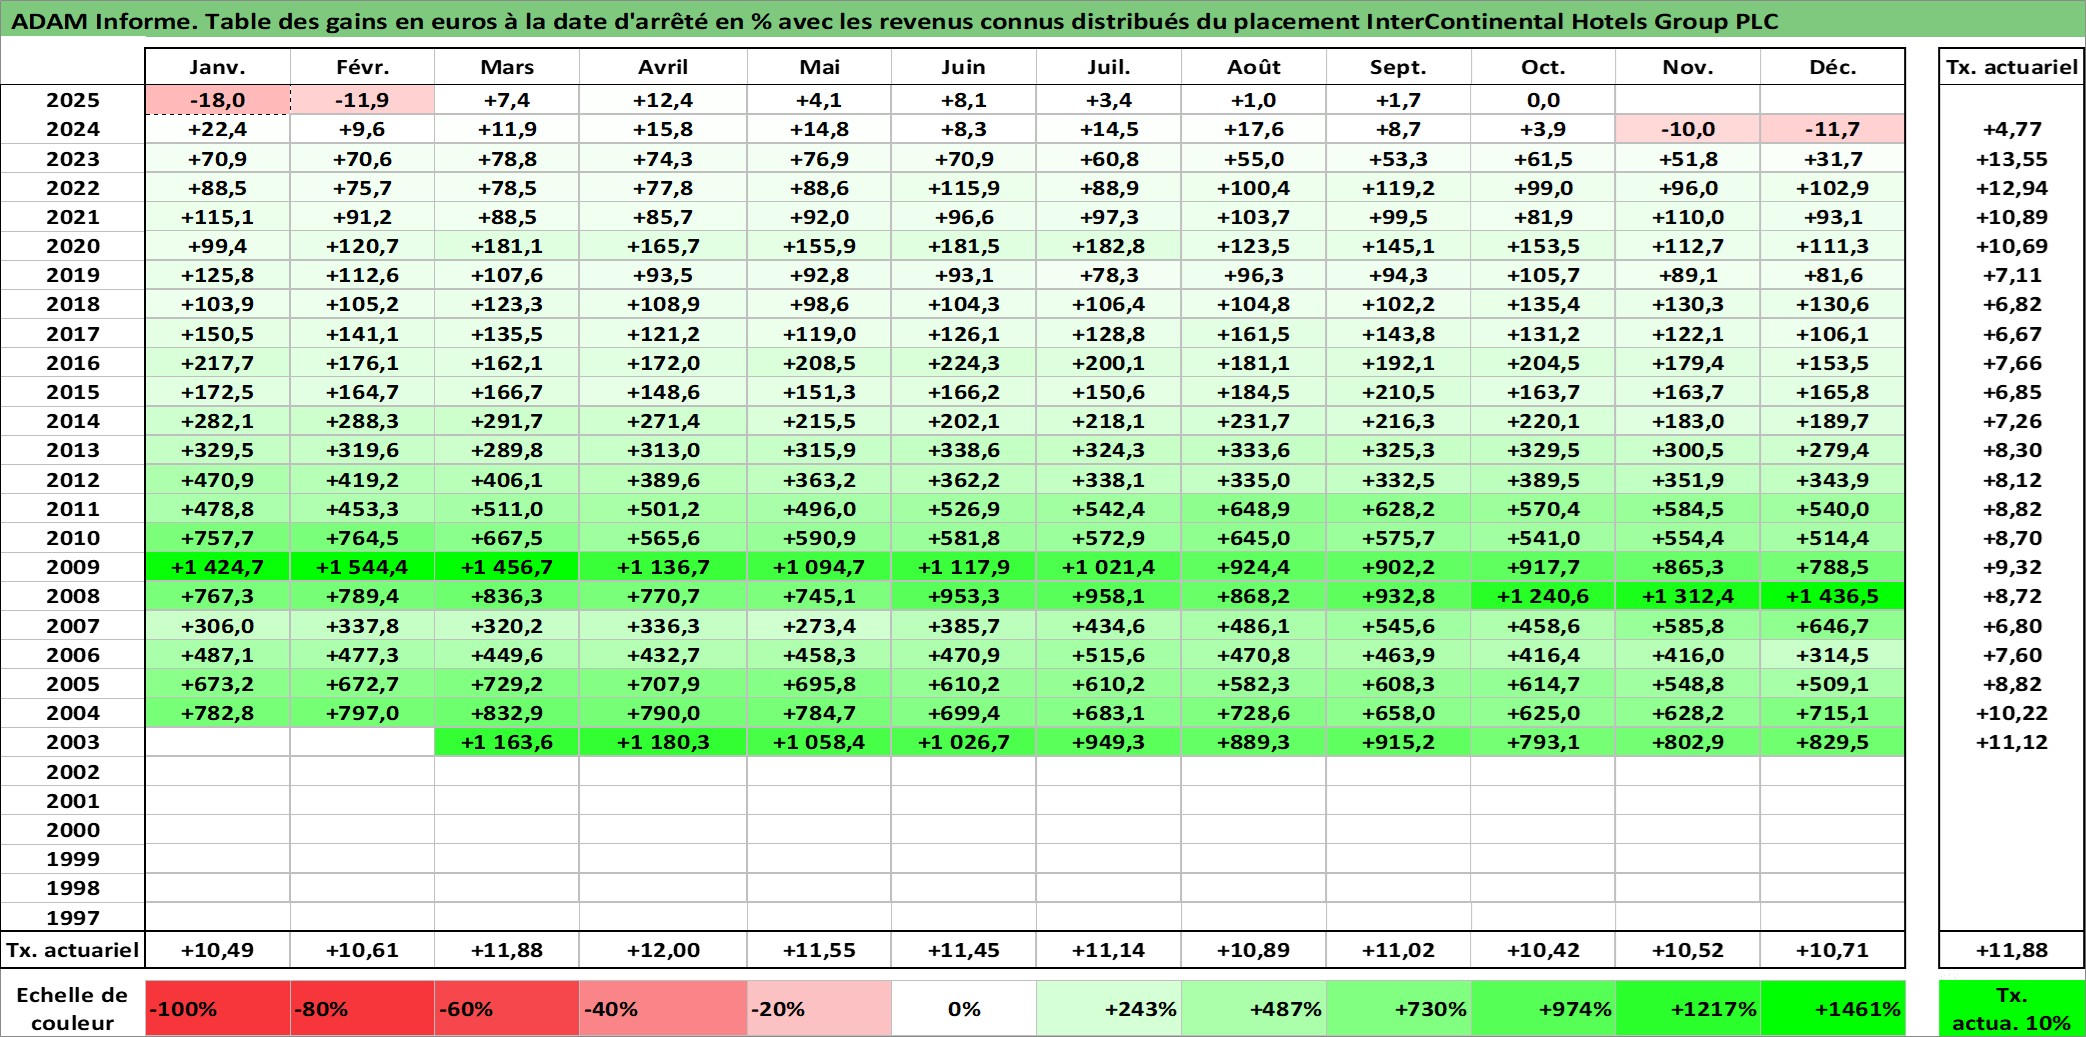
Task: Click the Tx. actua. 10% green box
Action: click(x=2011, y=1009)
